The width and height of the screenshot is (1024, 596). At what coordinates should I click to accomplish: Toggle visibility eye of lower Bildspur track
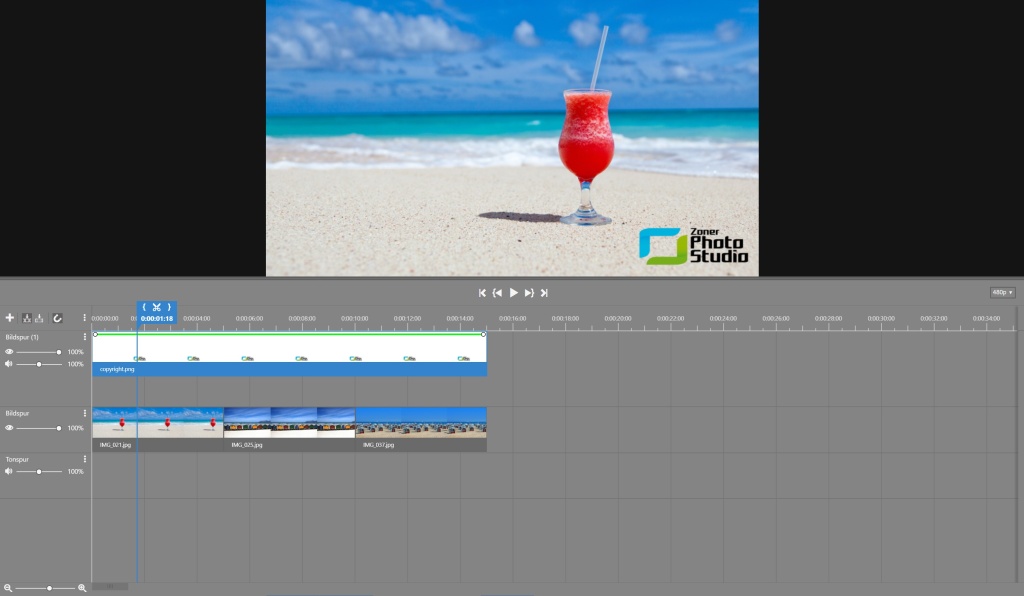(x=9, y=428)
